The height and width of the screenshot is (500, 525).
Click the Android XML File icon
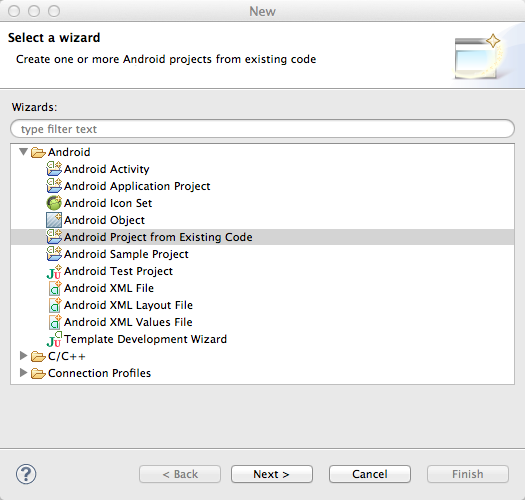click(55, 288)
